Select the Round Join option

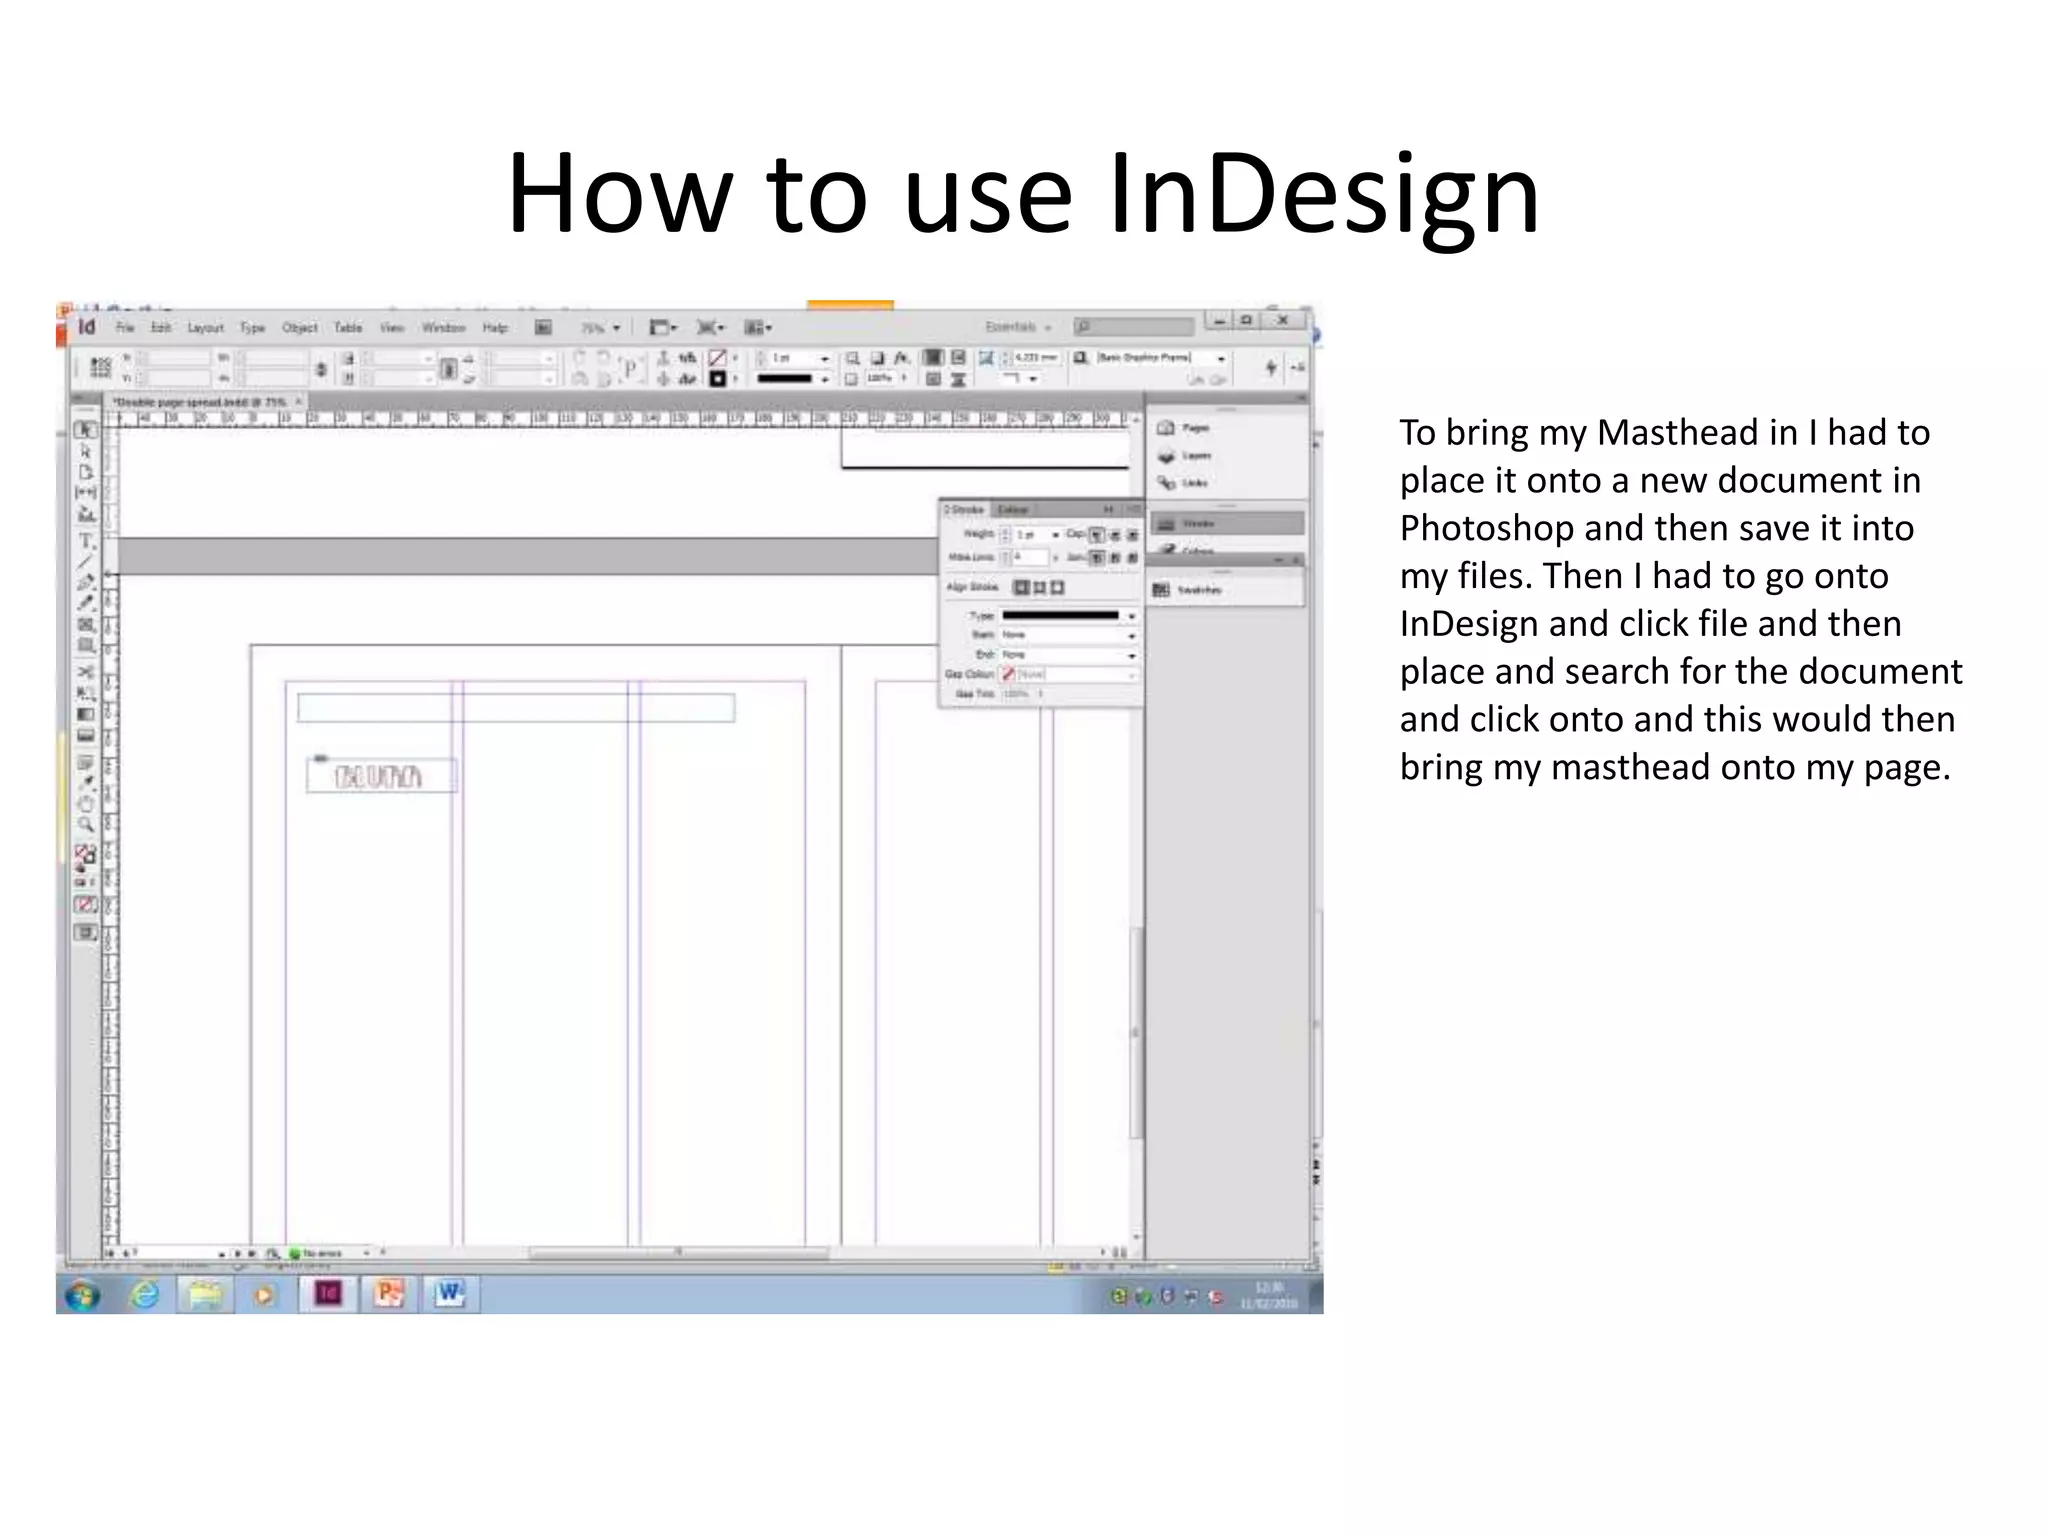tap(1115, 557)
